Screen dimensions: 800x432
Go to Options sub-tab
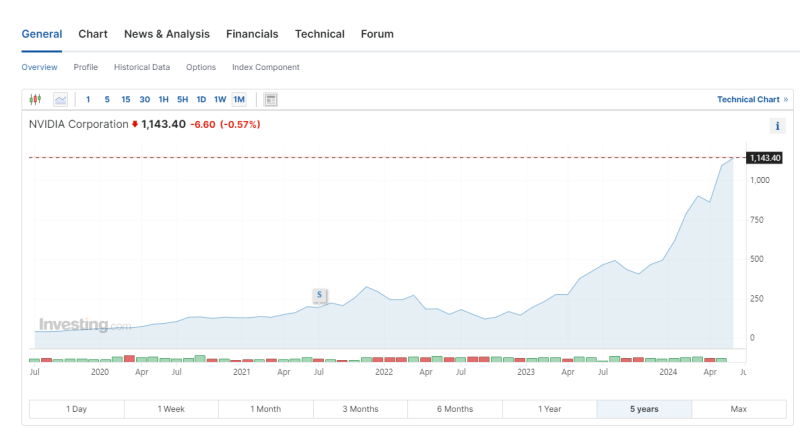(201, 67)
